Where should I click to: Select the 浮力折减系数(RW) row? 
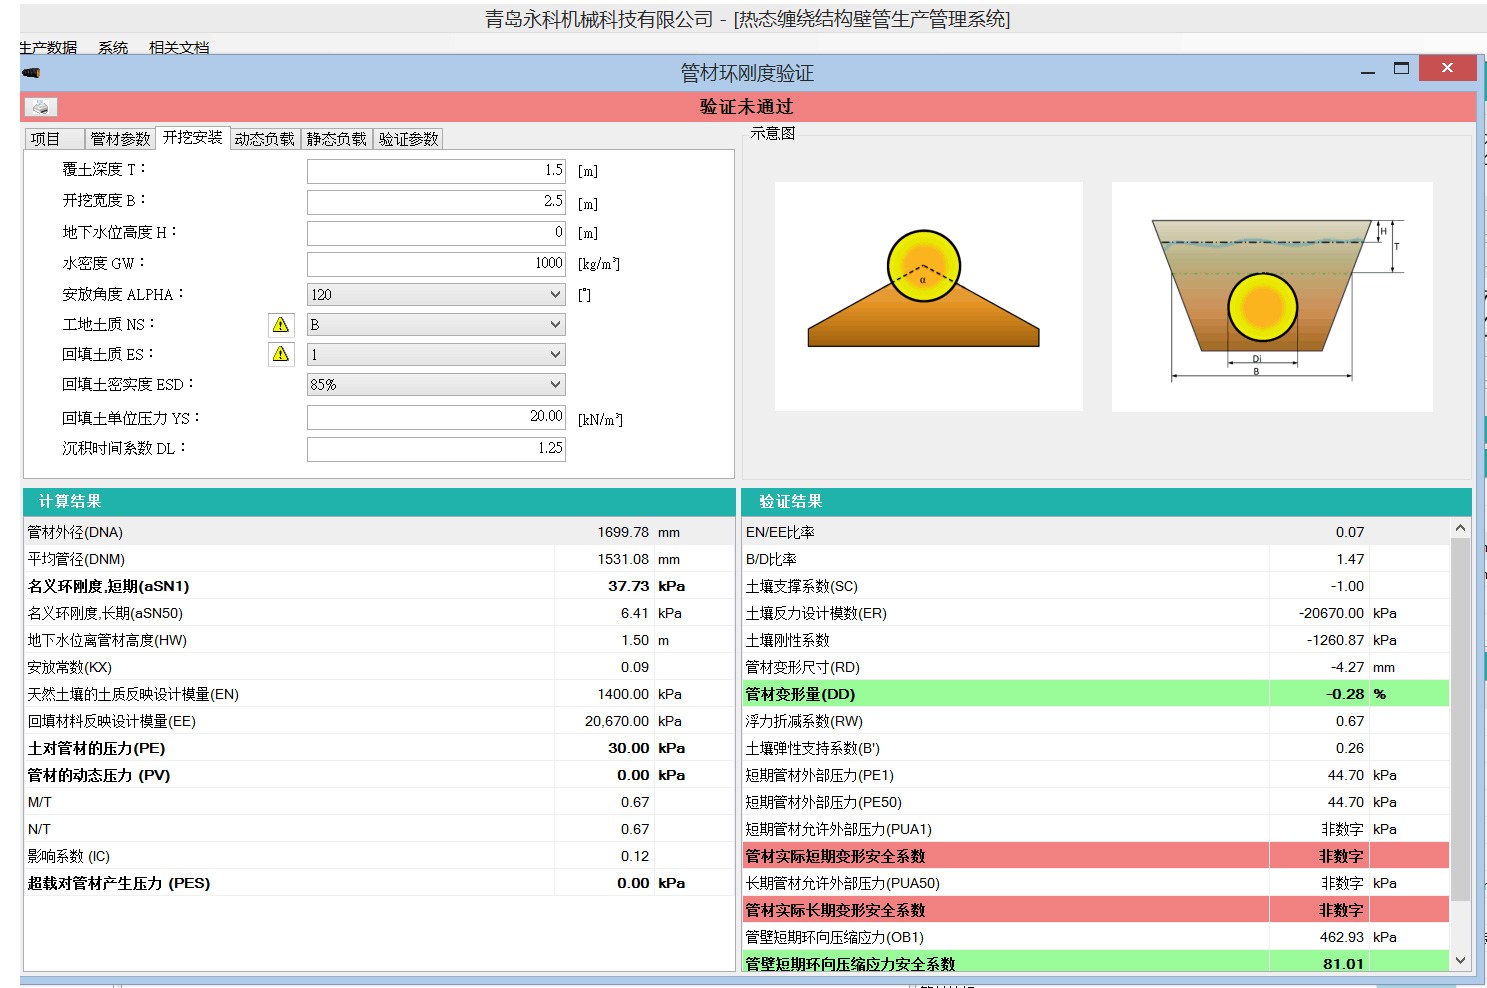1096,721
